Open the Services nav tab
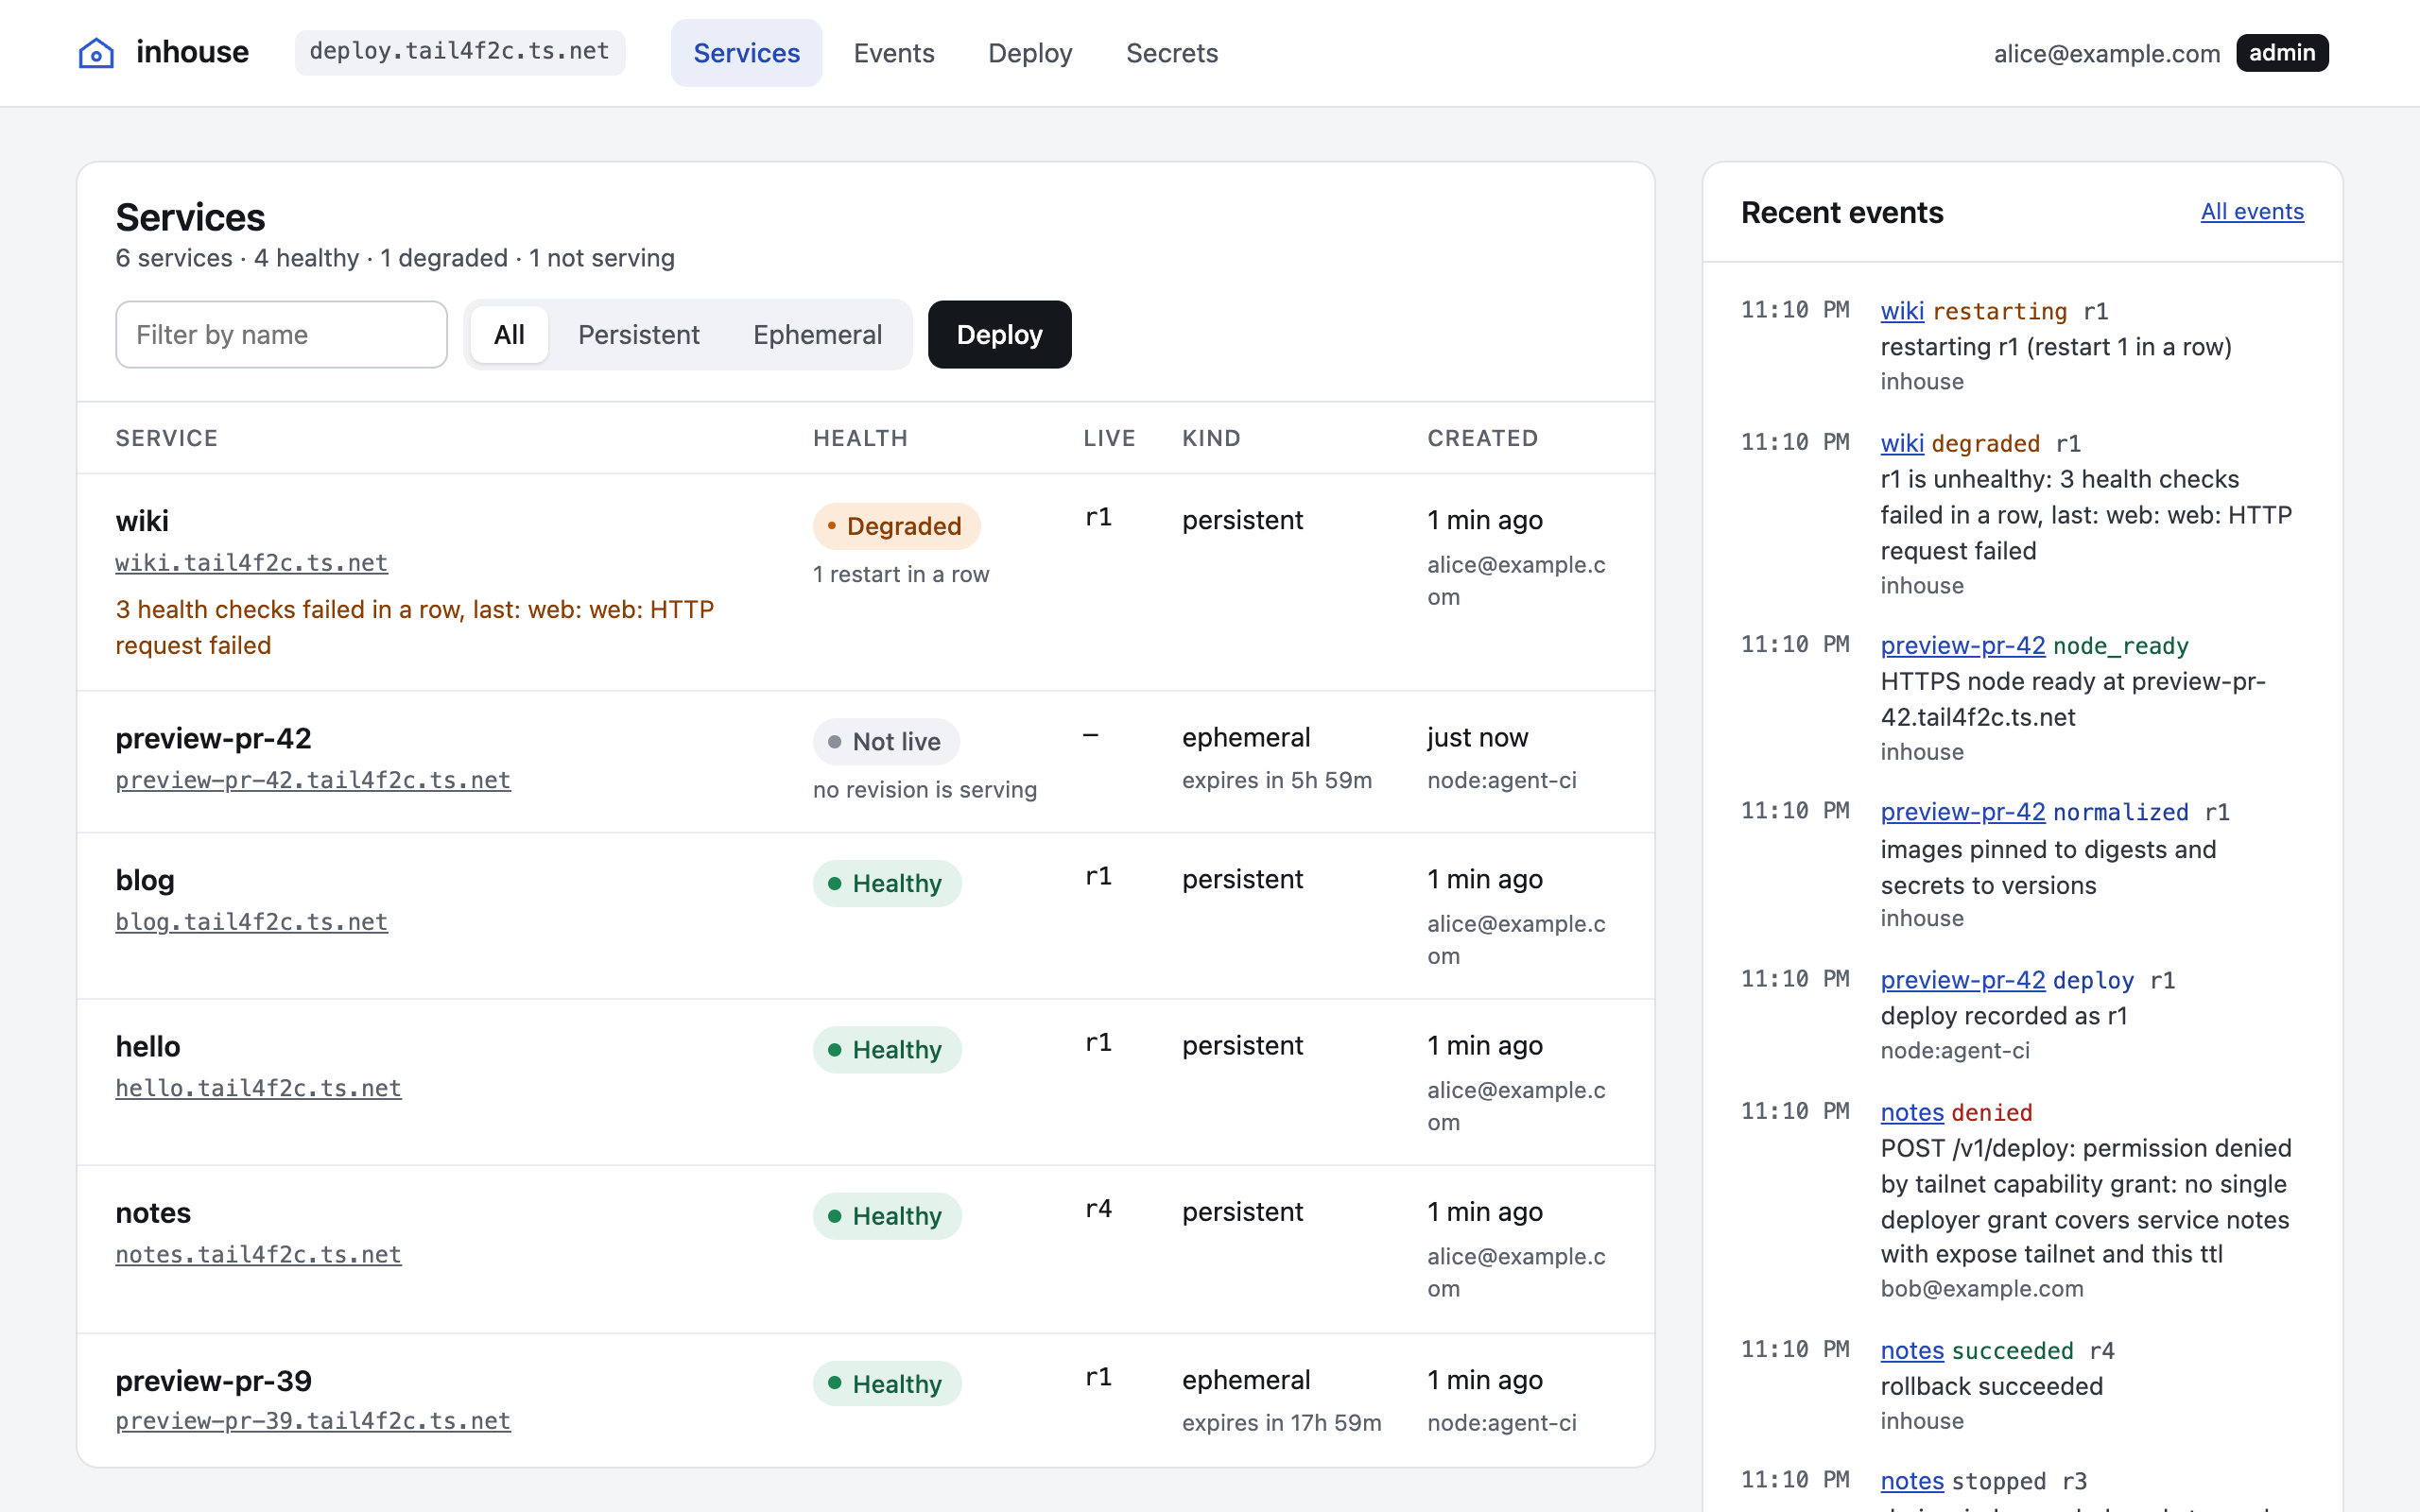This screenshot has width=2420, height=1512. click(746, 53)
